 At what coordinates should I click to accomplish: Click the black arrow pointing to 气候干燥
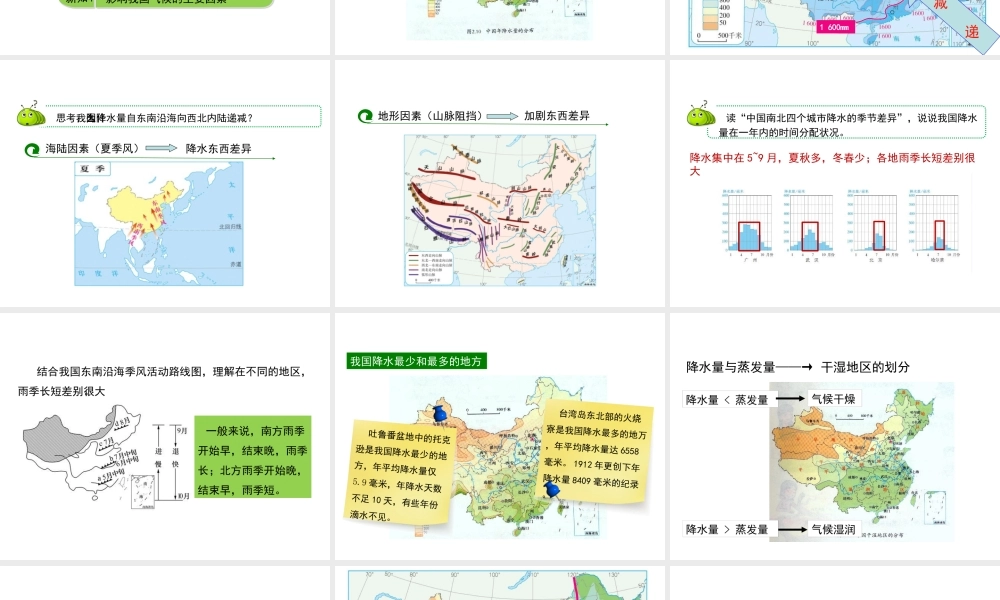[790, 399]
